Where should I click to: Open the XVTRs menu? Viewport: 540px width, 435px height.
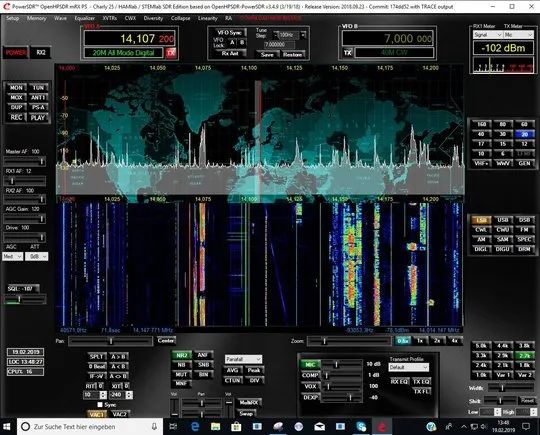110,18
